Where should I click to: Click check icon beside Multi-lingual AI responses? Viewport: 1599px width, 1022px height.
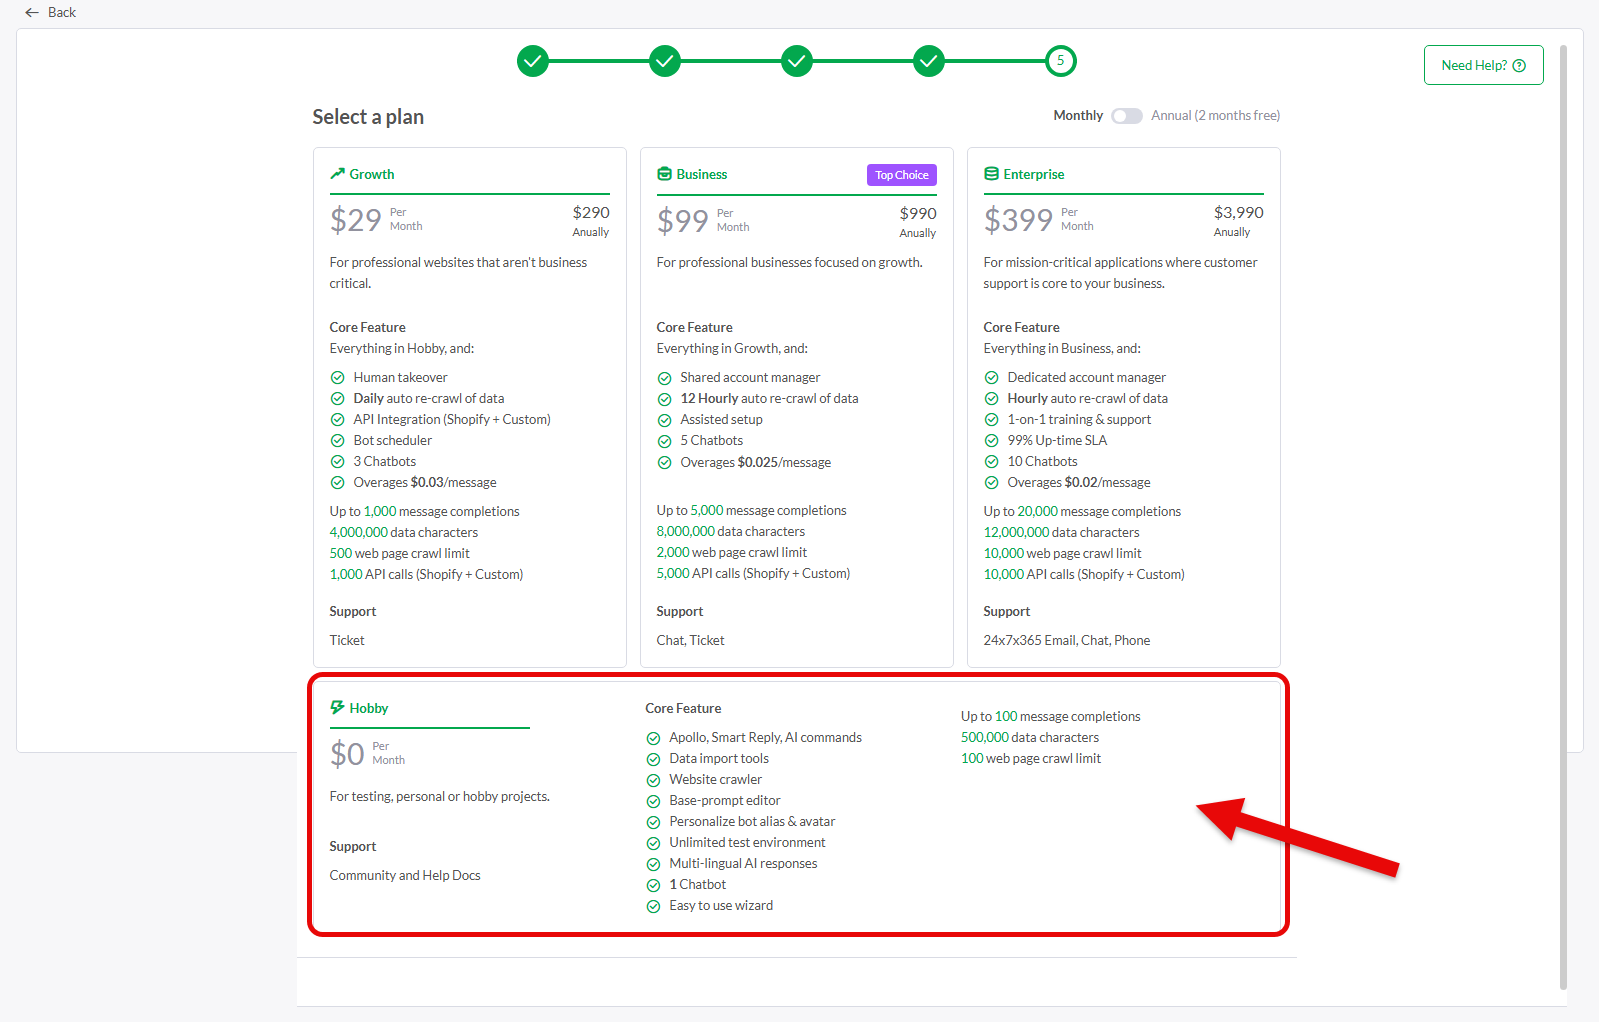[x=653, y=864]
